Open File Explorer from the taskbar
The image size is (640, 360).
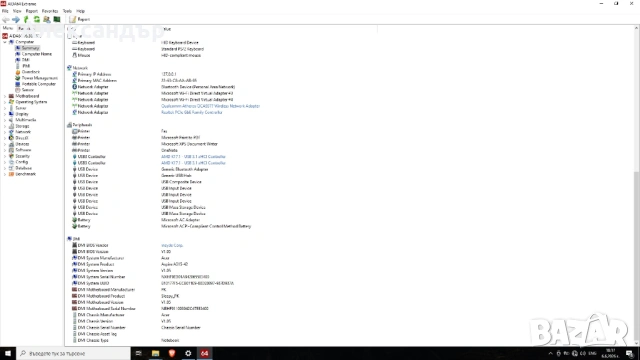click(156, 353)
